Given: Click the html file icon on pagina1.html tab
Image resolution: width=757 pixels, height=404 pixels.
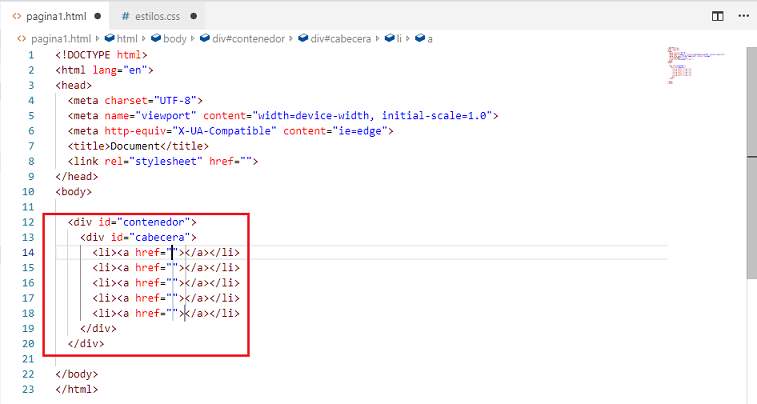Looking at the screenshot, I should [17, 16].
